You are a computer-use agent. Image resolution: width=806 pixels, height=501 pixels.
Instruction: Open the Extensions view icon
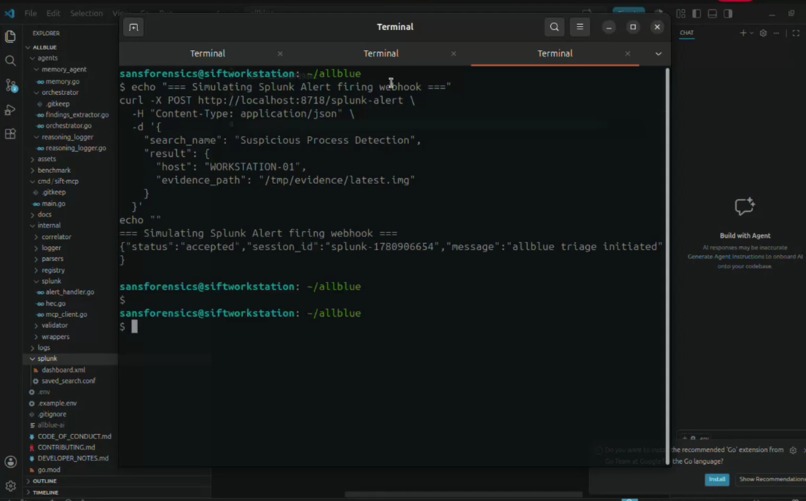10,134
